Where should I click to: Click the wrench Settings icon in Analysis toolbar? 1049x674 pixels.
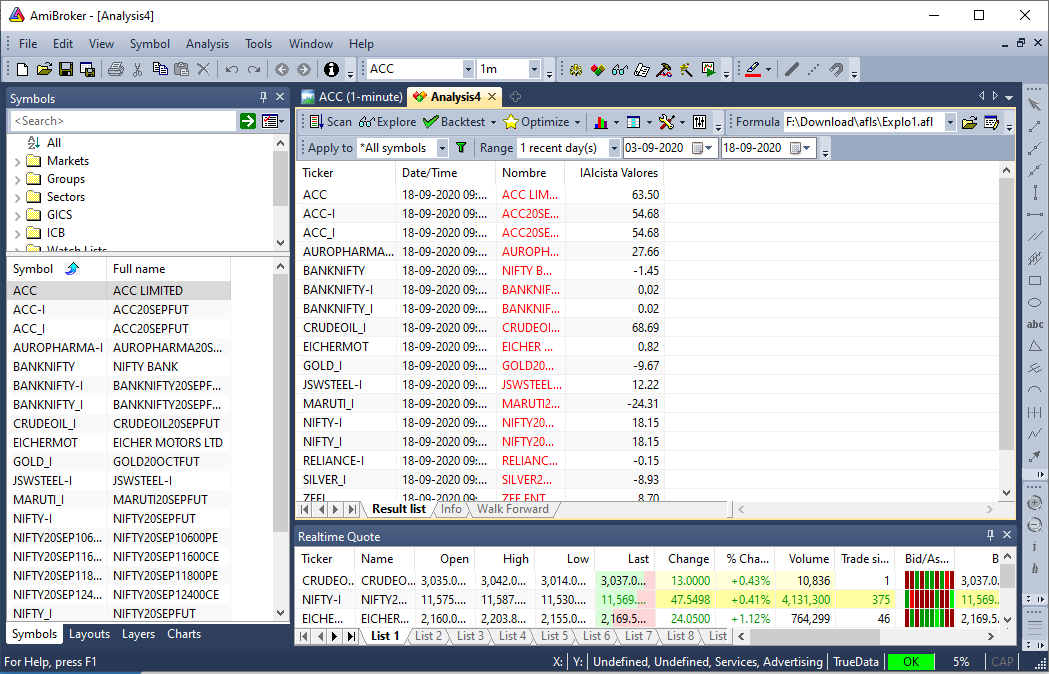666,122
